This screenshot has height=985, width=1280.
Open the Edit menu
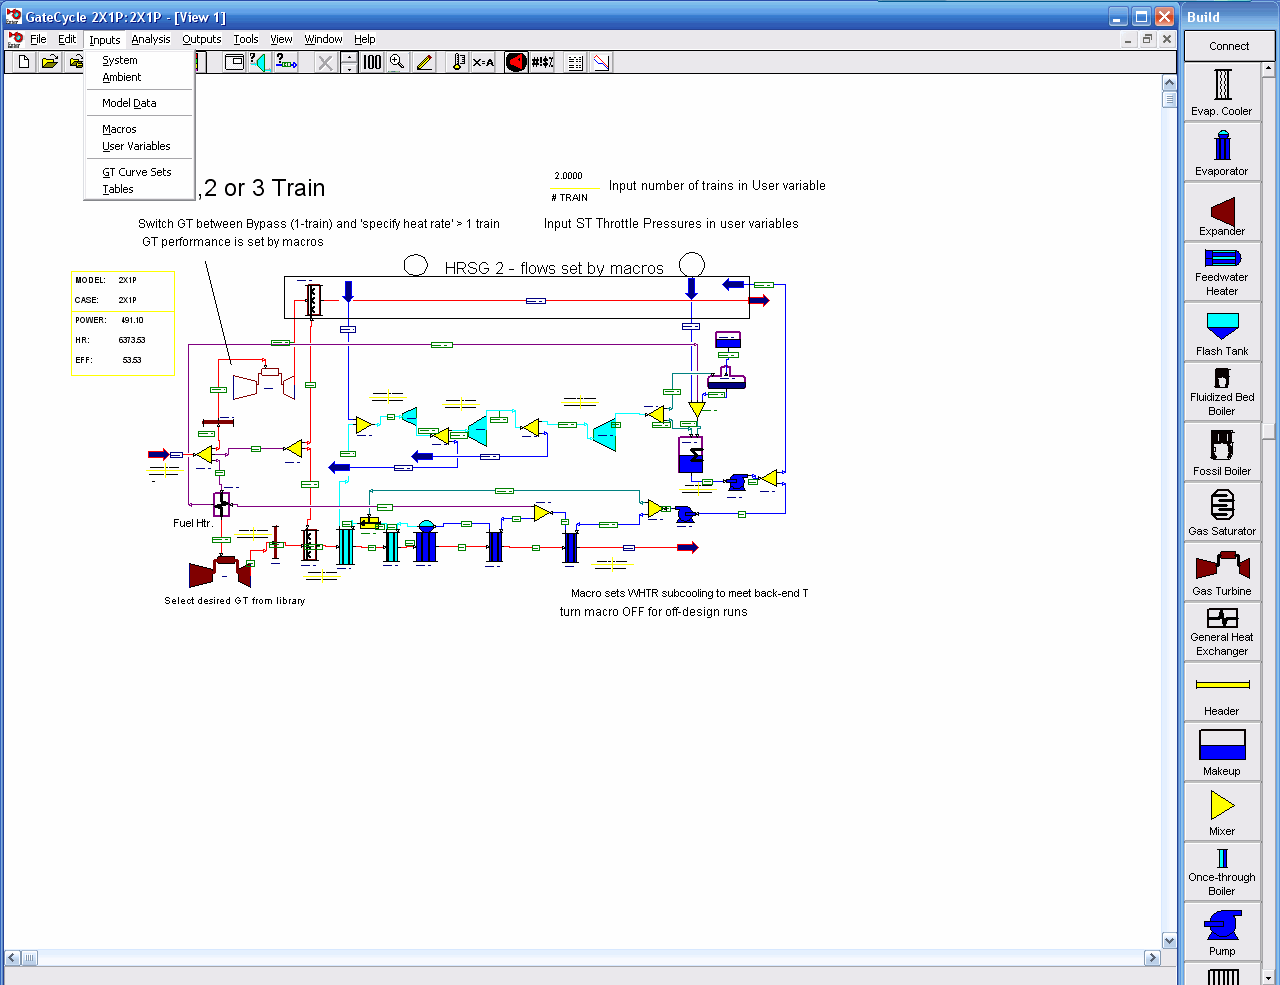click(67, 40)
